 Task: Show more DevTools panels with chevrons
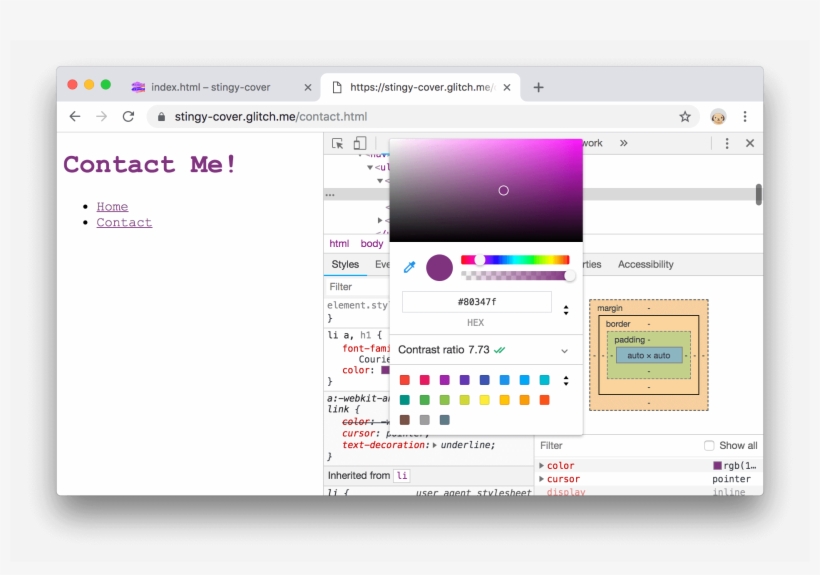point(623,143)
